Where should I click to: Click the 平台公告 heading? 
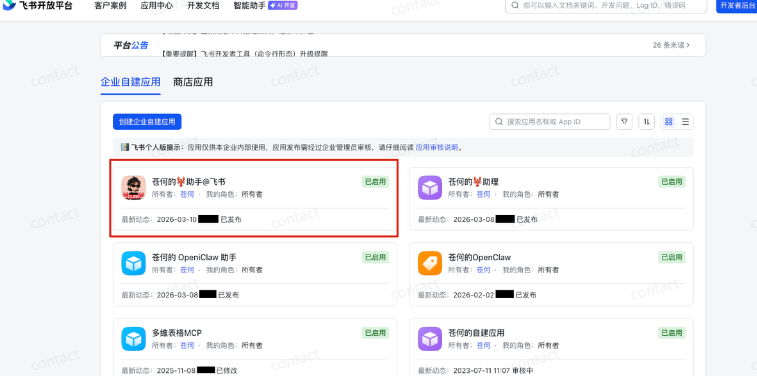[131, 45]
